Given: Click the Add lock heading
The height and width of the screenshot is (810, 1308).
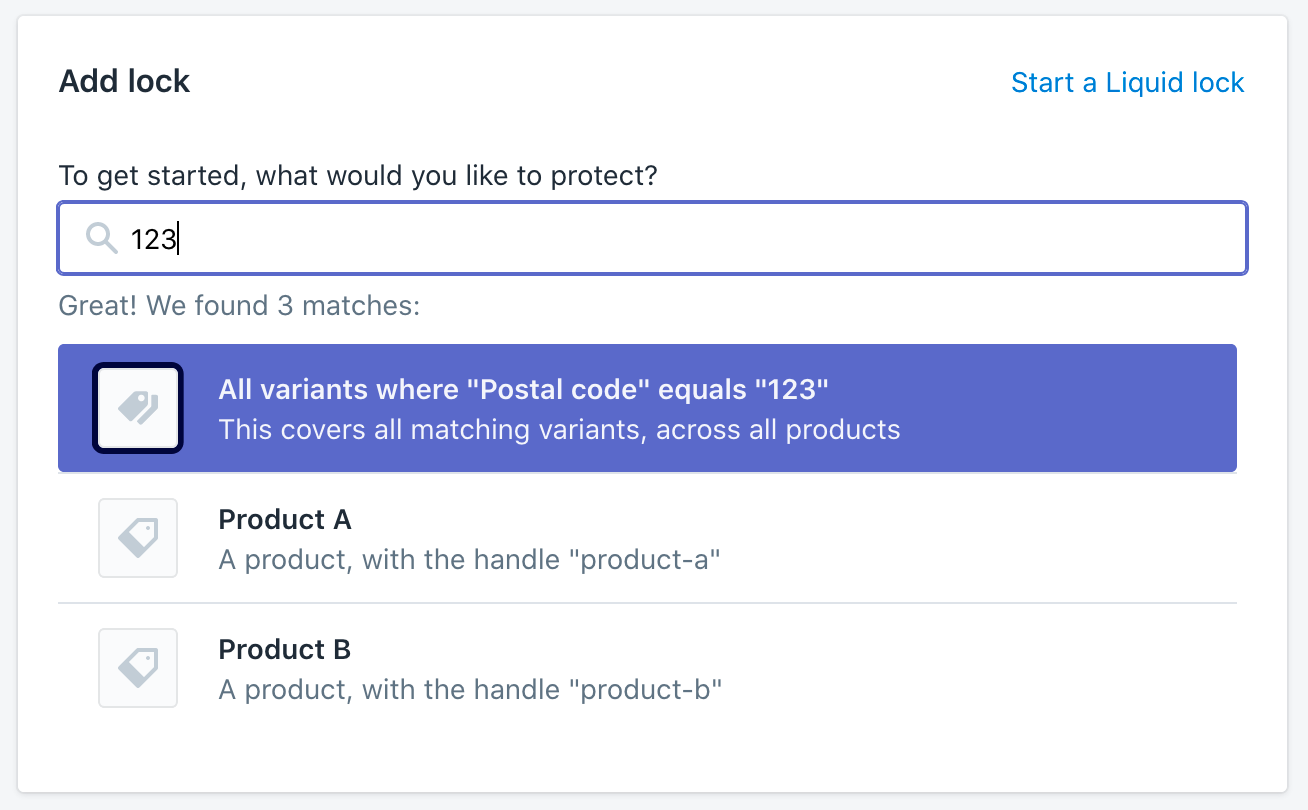Looking at the screenshot, I should 125,81.
